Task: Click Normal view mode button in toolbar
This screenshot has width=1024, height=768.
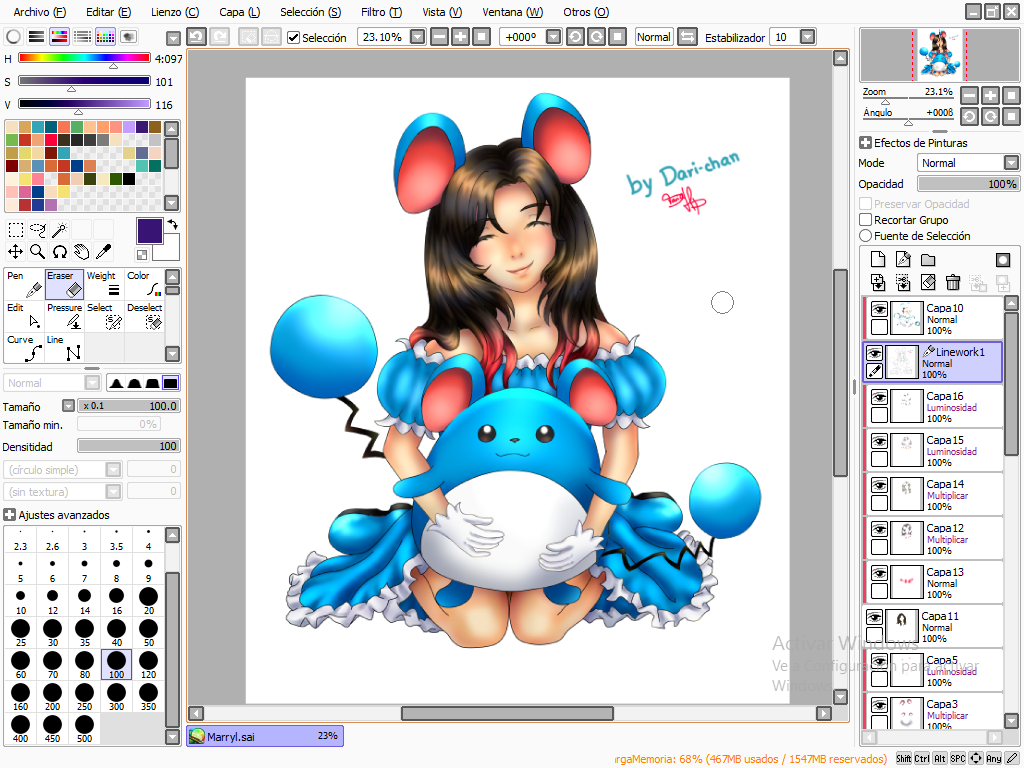Action: click(x=654, y=37)
